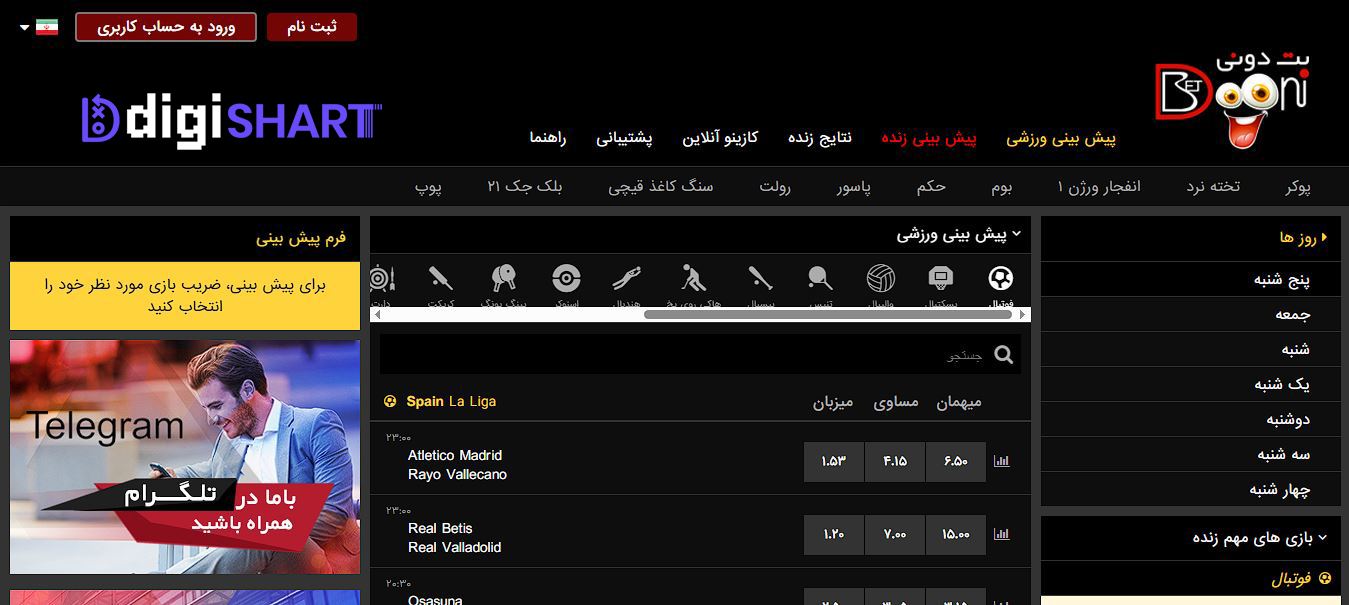Viewport: 1349px width, 605px height.
Task: Select the snooker ball icon
Action: pyautogui.click(x=566, y=278)
